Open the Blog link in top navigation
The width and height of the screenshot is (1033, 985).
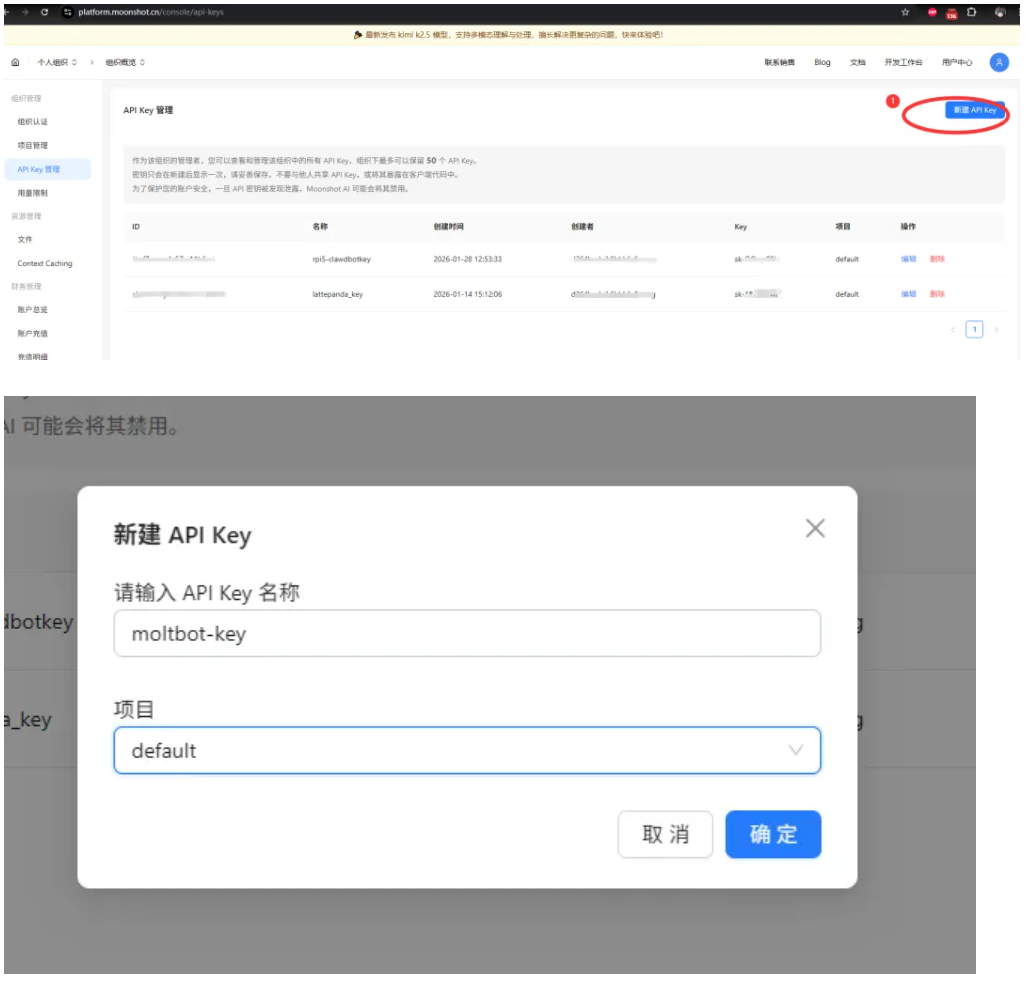click(822, 62)
